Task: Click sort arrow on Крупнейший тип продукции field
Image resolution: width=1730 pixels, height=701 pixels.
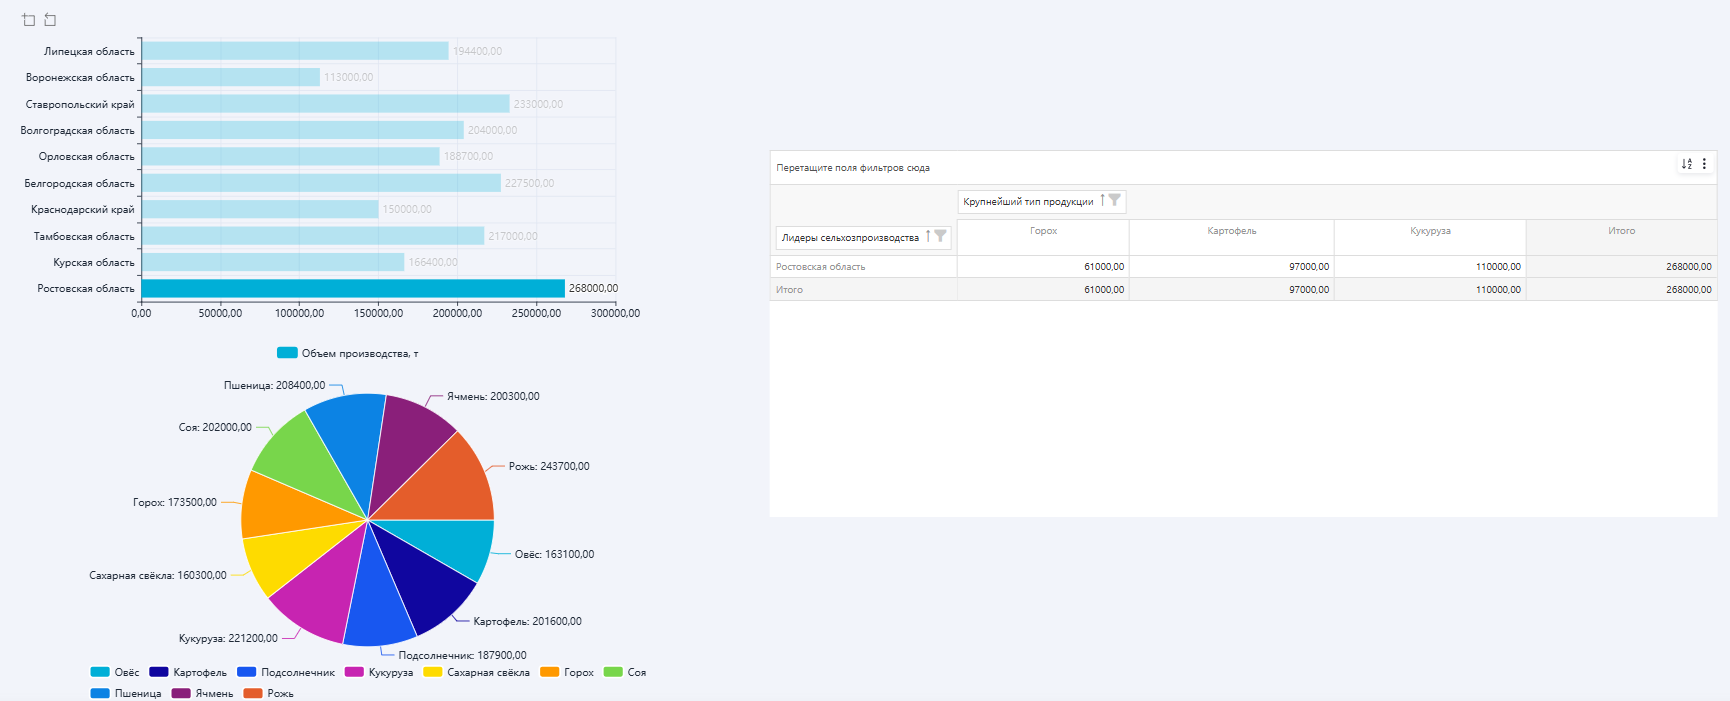Action: point(1102,201)
